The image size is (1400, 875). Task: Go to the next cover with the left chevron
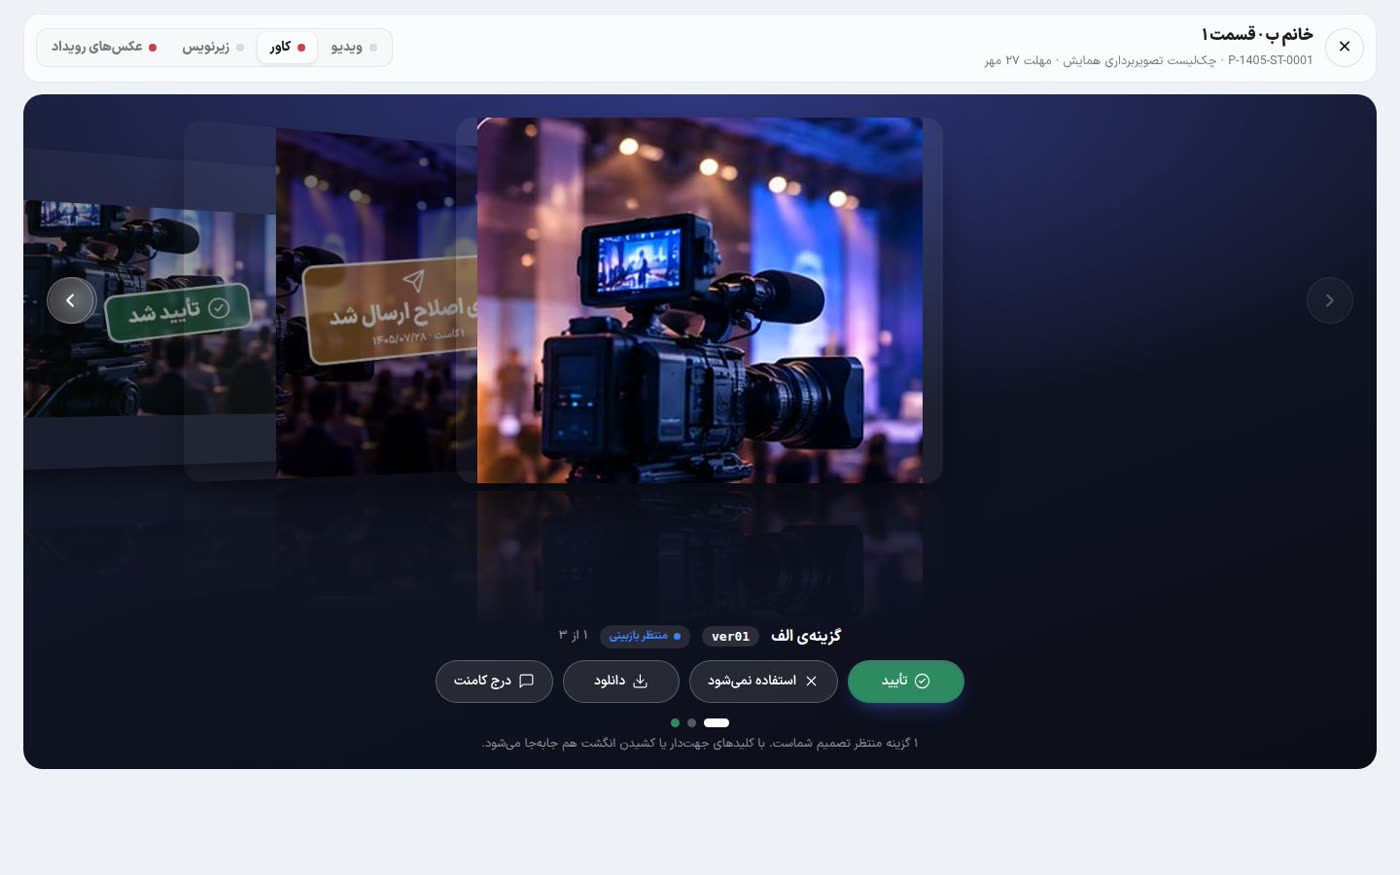(x=70, y=300)
